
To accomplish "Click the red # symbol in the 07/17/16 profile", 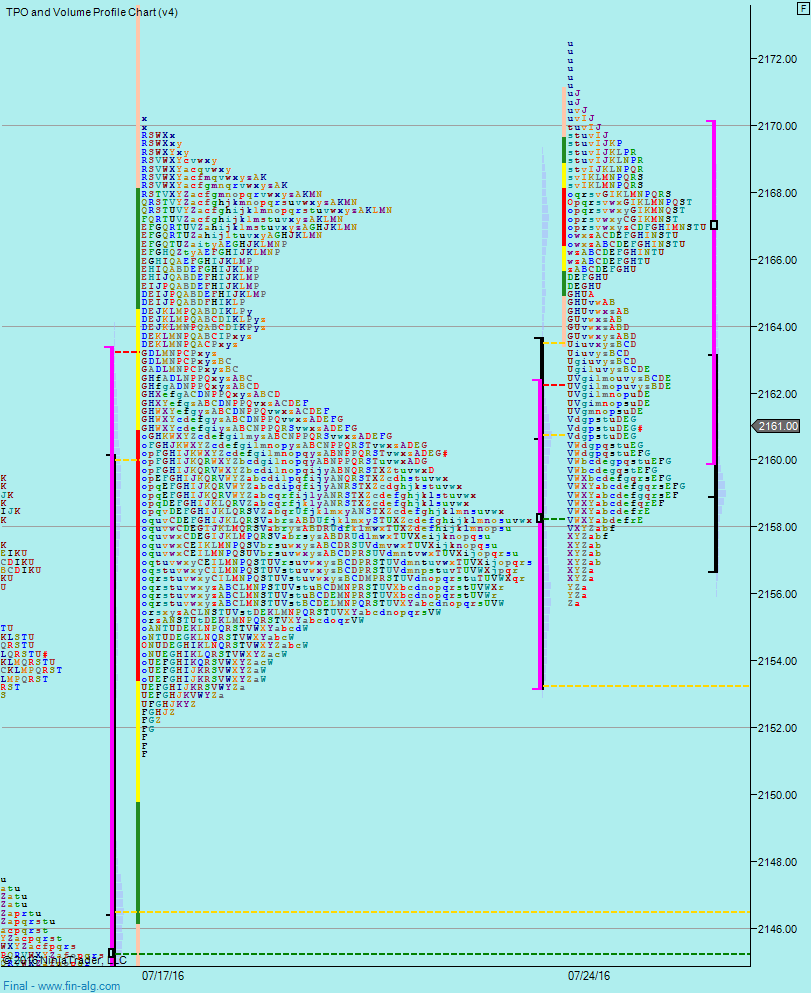I will click(x=444, y=453).
